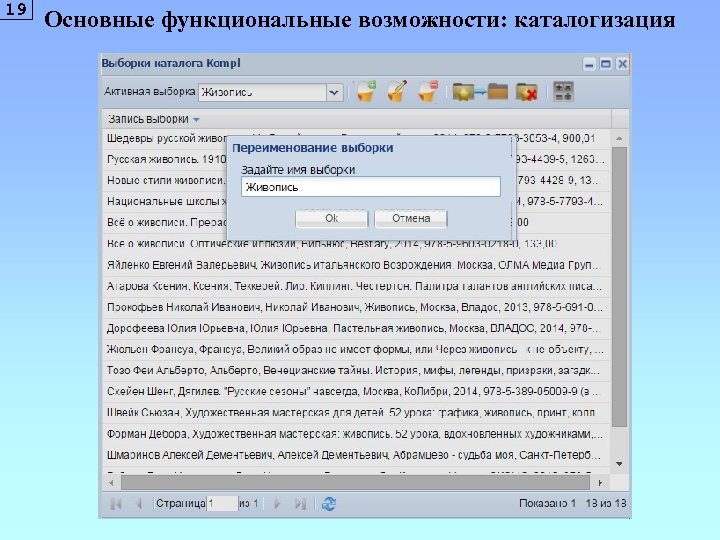Viewport: 720px width, 540px height.
Task: Open the Активная выборка dropdown arrow
Action: 334,92
